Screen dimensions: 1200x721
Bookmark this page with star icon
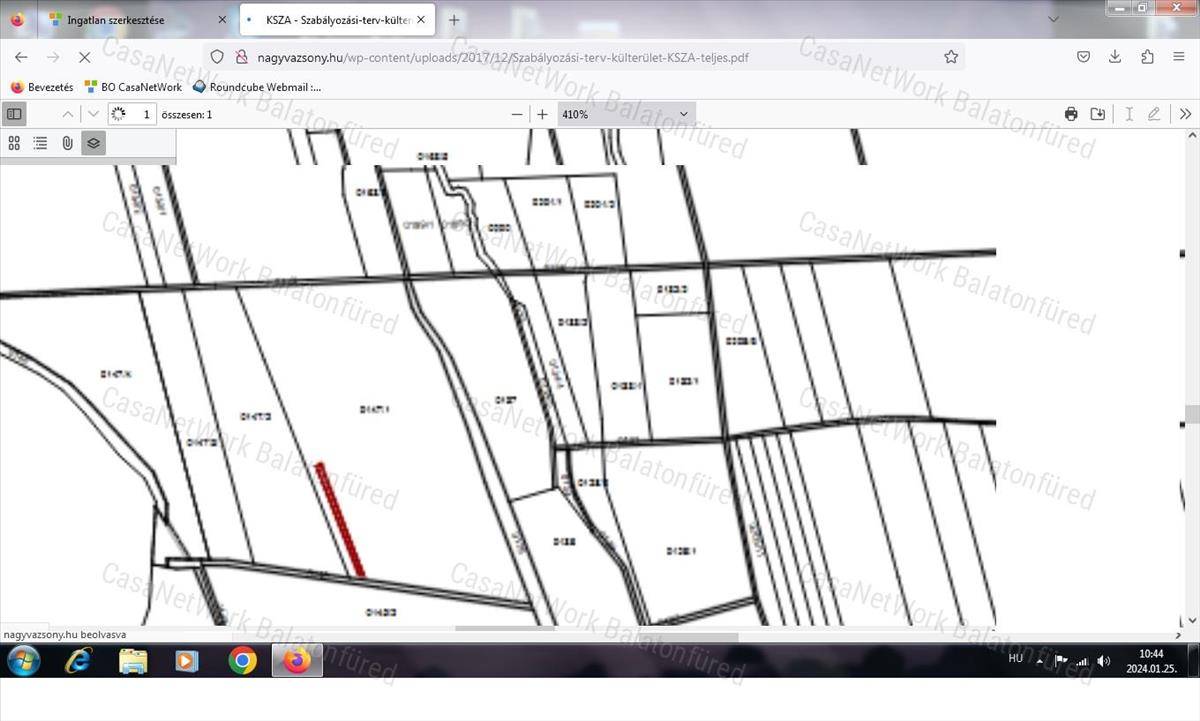click(951, 57)
